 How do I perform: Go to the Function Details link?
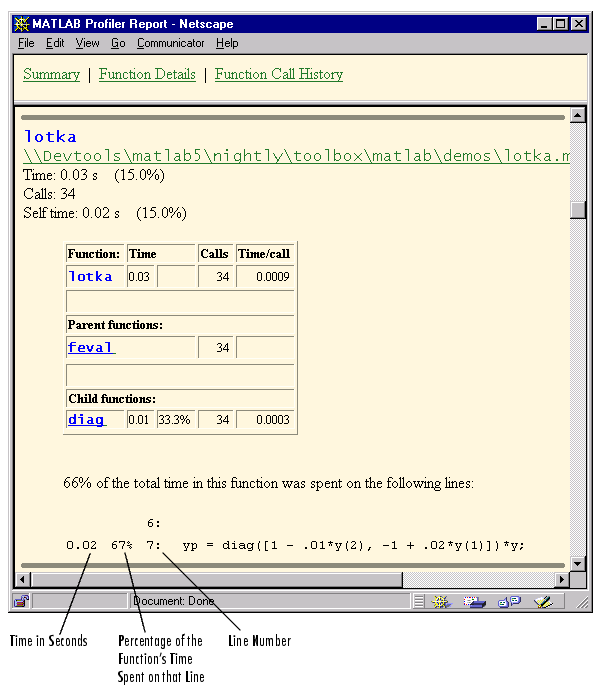click(147, 74)
